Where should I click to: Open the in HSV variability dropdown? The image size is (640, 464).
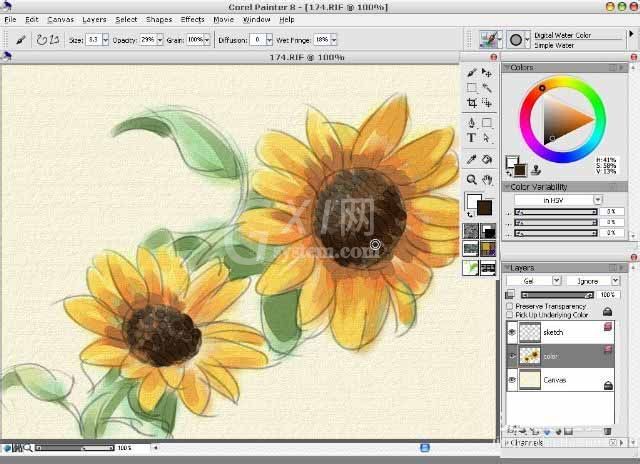pos(598,200)
